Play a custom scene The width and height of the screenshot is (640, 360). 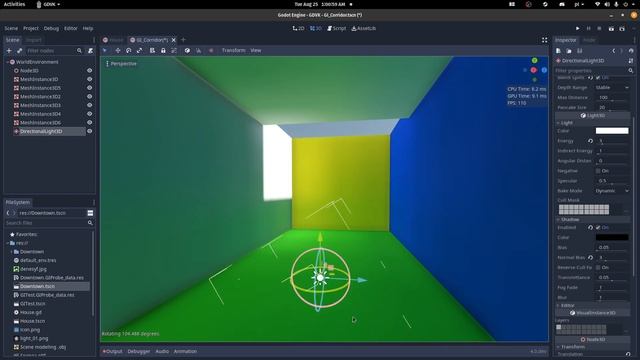coord(622,29)
